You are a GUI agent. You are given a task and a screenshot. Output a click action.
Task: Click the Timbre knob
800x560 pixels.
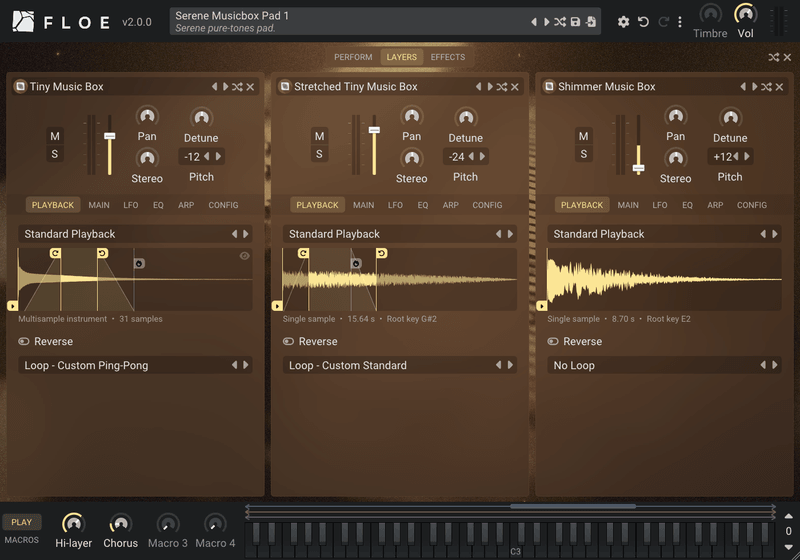click(710, 14)
